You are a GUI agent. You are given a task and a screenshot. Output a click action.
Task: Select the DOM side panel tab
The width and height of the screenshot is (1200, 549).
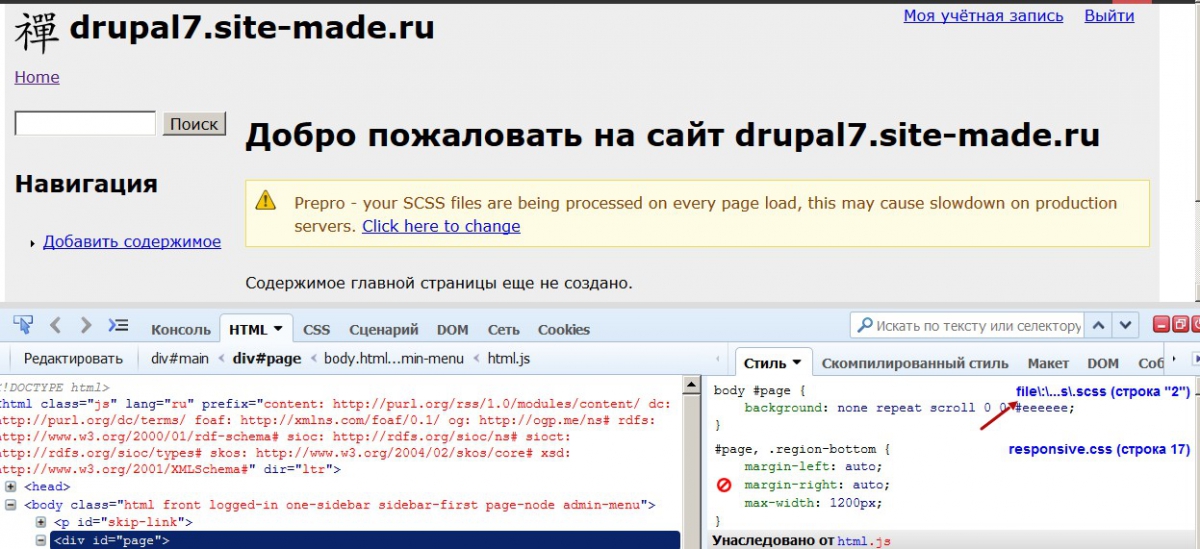[x=1103, y=363]
